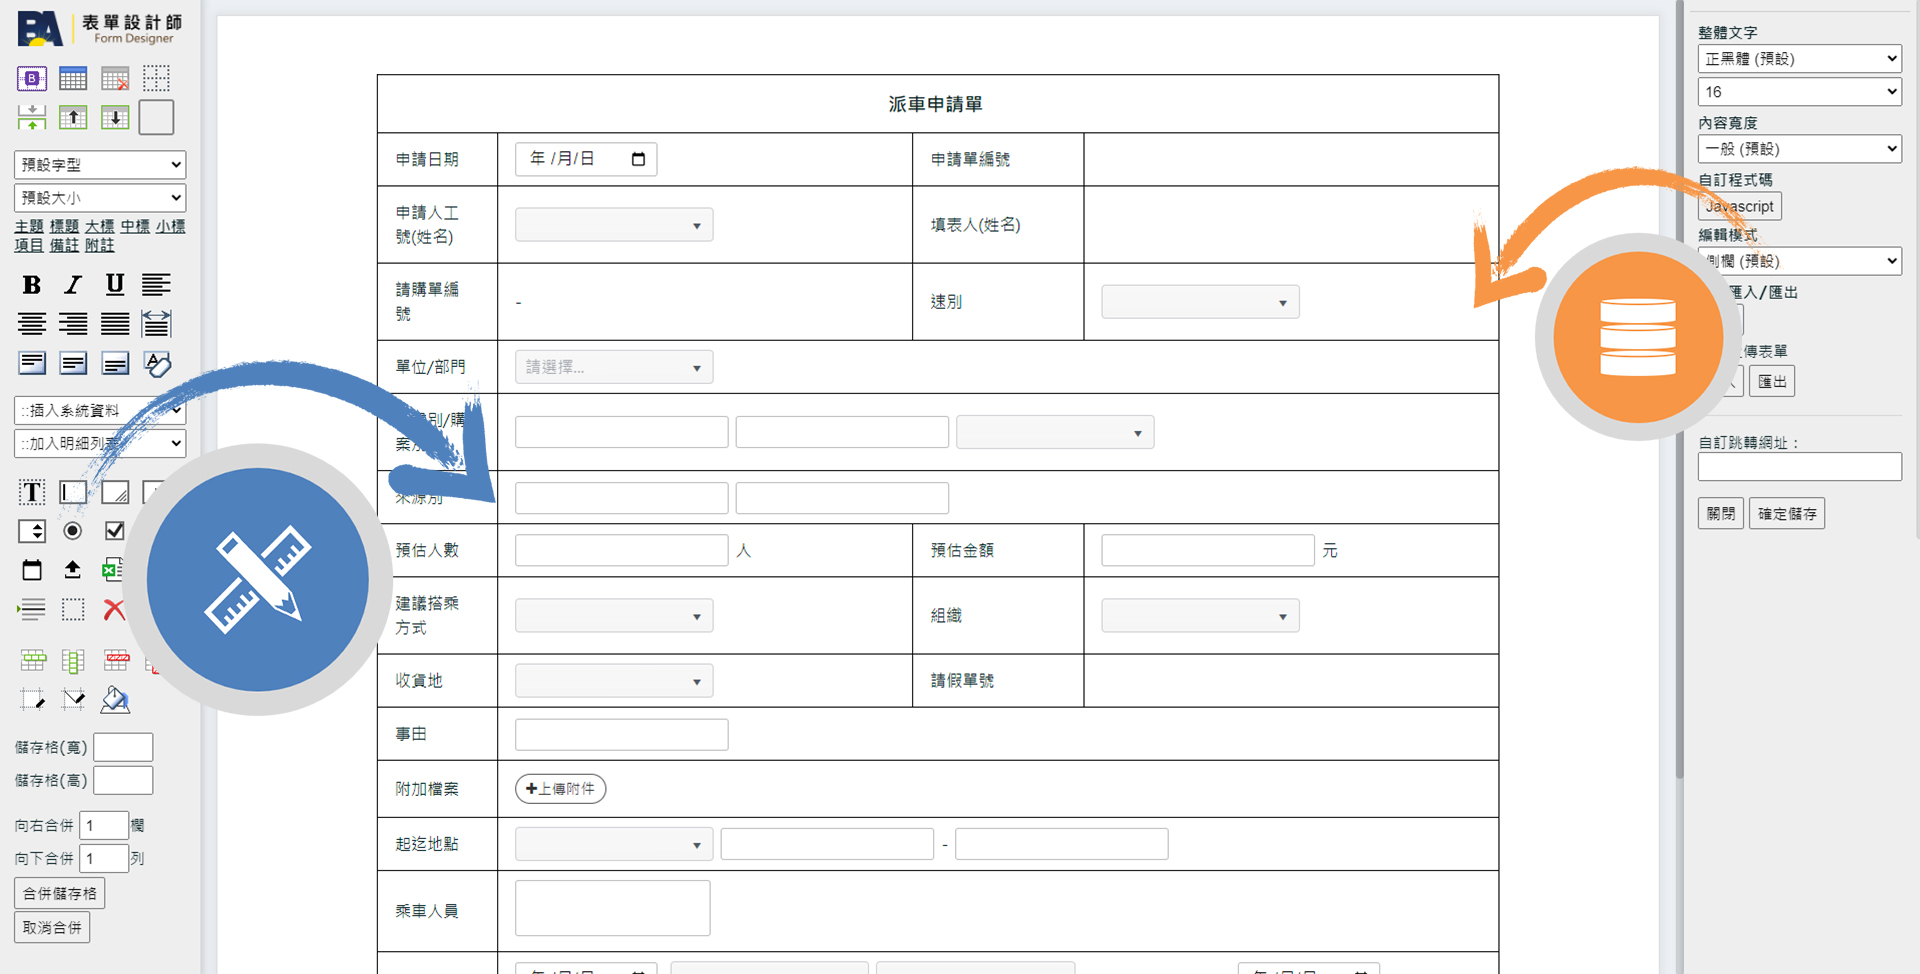The height and width of the screenshot is (974, 1920).
Task: Select the paint bucket fill tool
Action: tap(115, 700)
